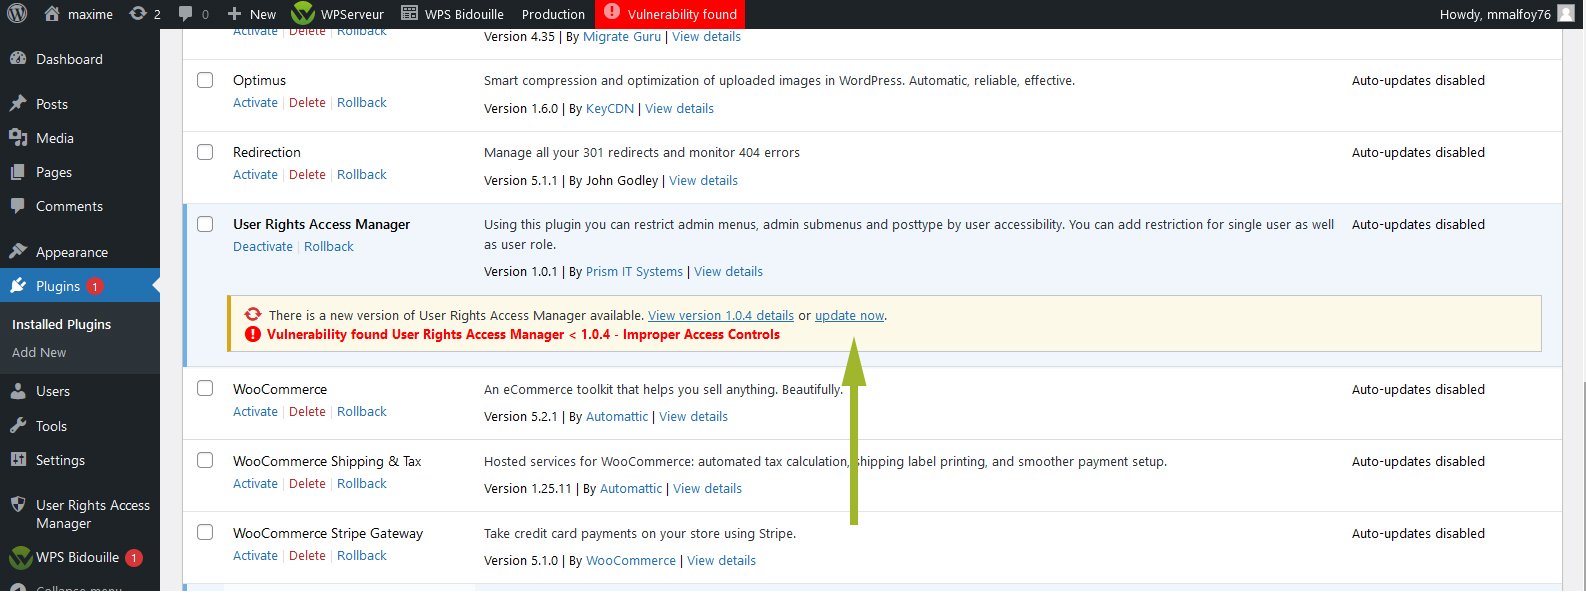
Task: Click the red Vulnerability found alert
Action: pyautogui.click(x=670, y=14)
